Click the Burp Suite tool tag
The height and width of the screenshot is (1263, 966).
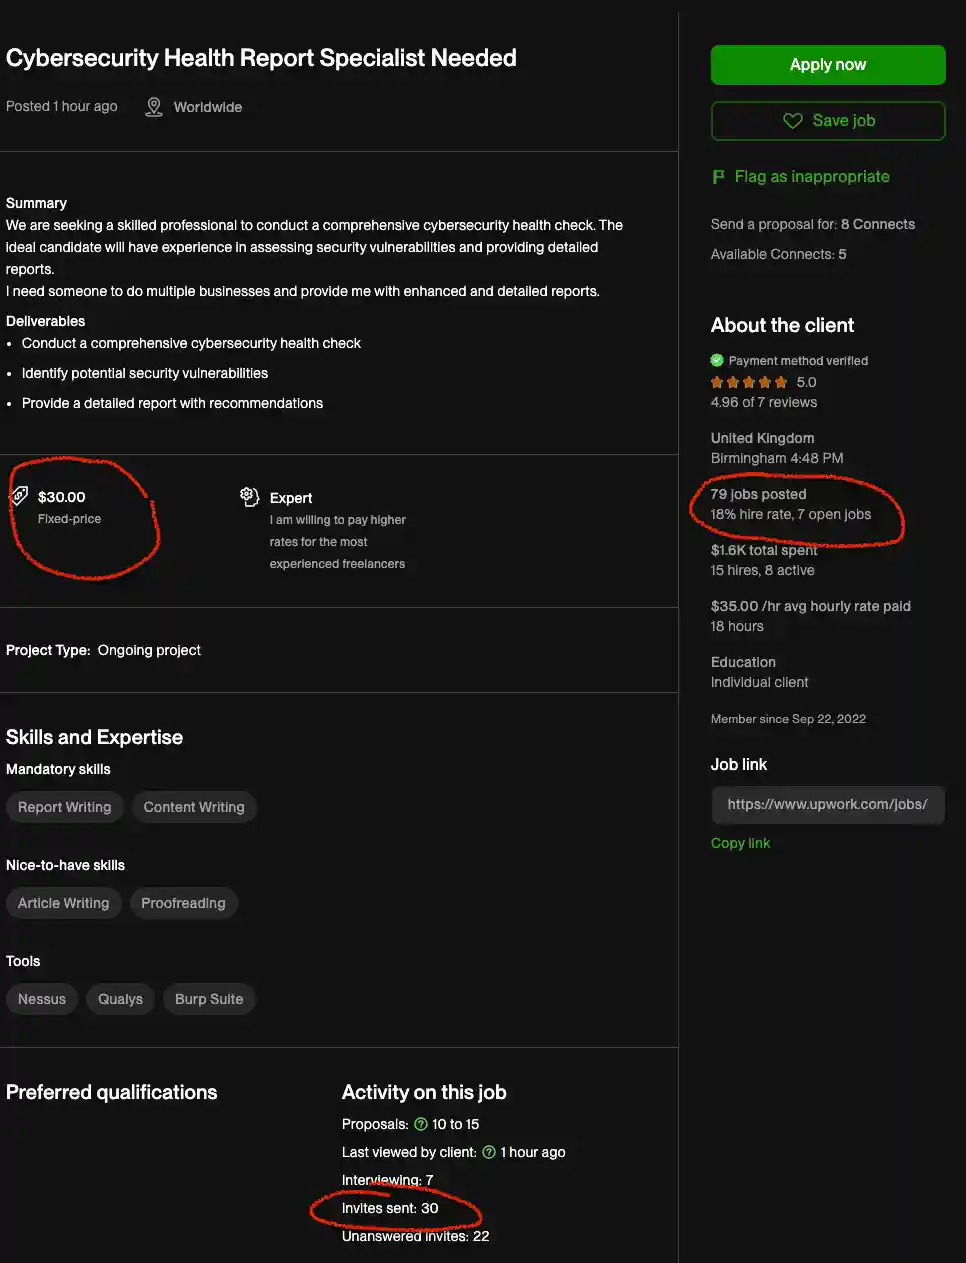point(209,999)
